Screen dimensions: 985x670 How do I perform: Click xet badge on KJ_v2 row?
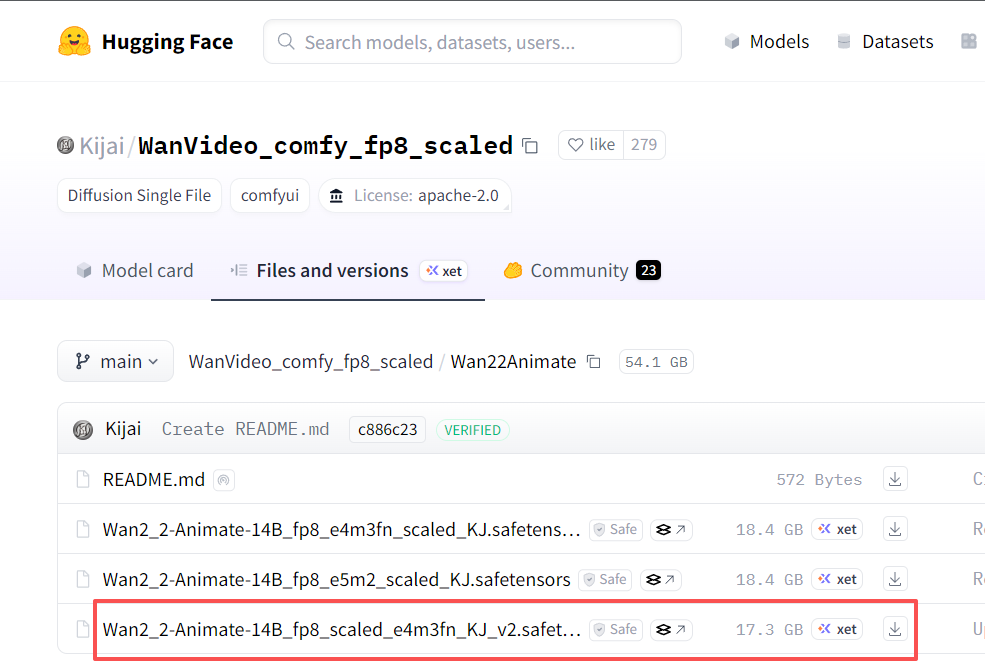point(837,629)
